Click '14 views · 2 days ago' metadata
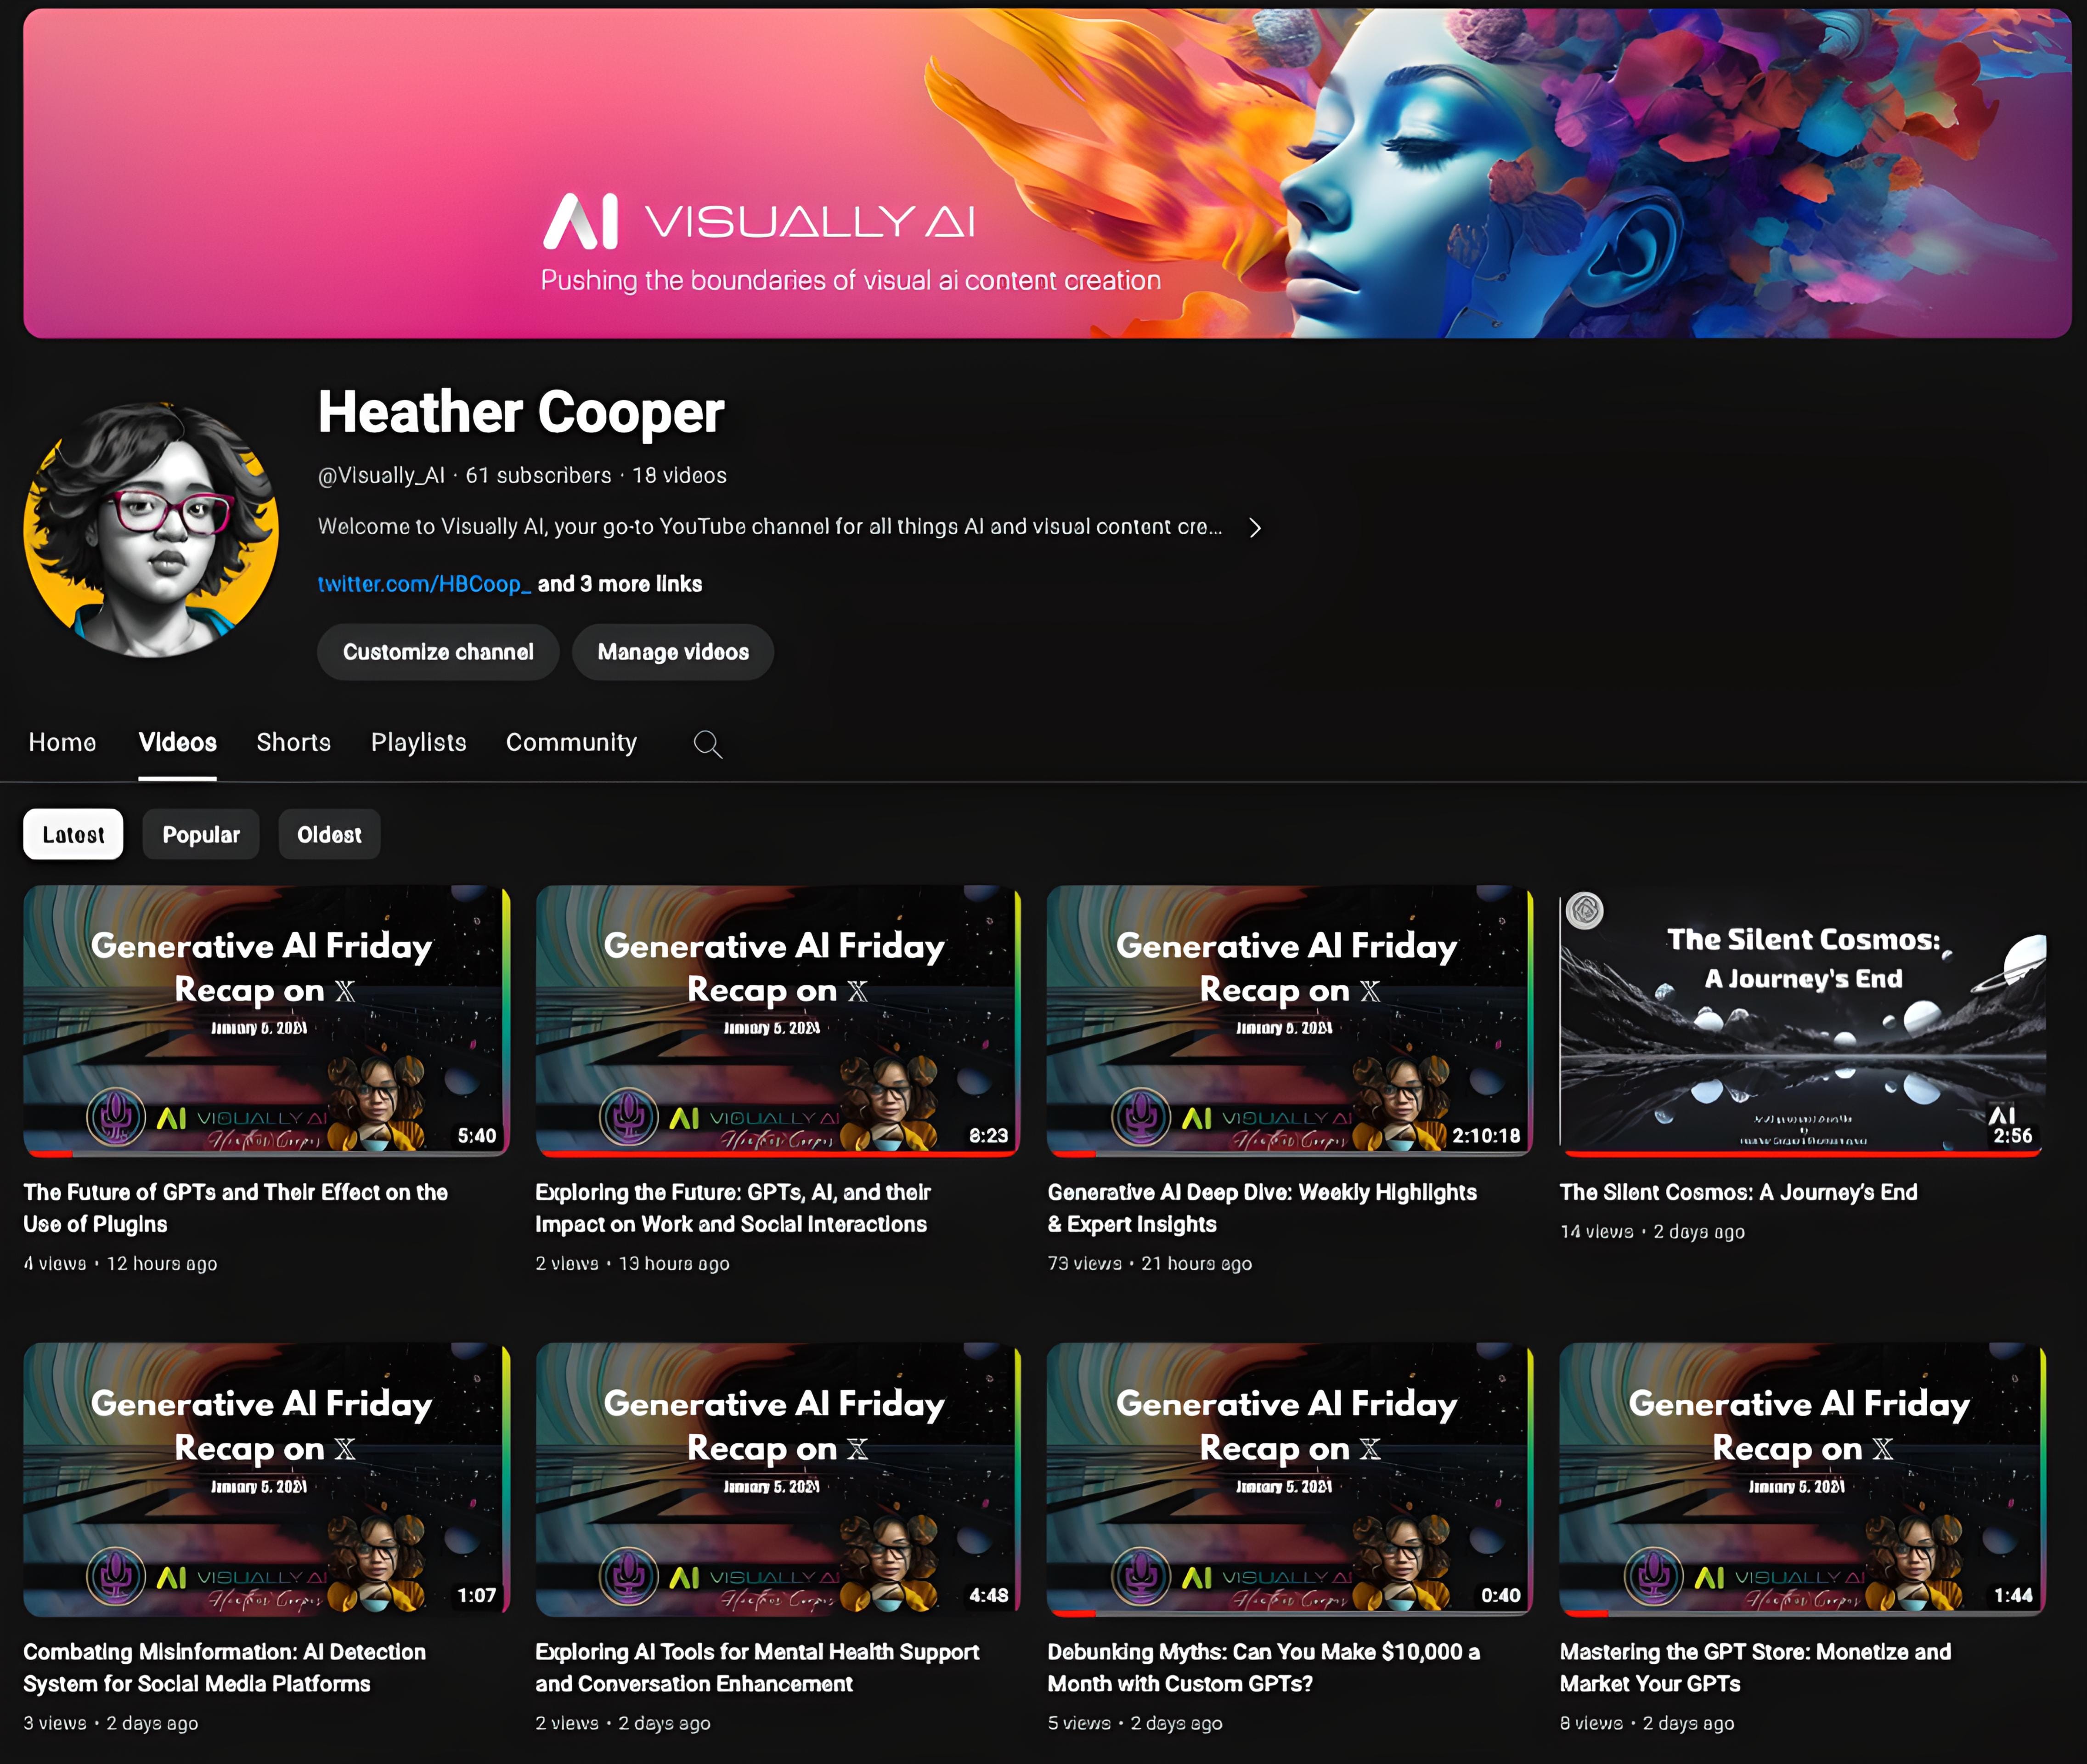 [x=1652, y=1232]
